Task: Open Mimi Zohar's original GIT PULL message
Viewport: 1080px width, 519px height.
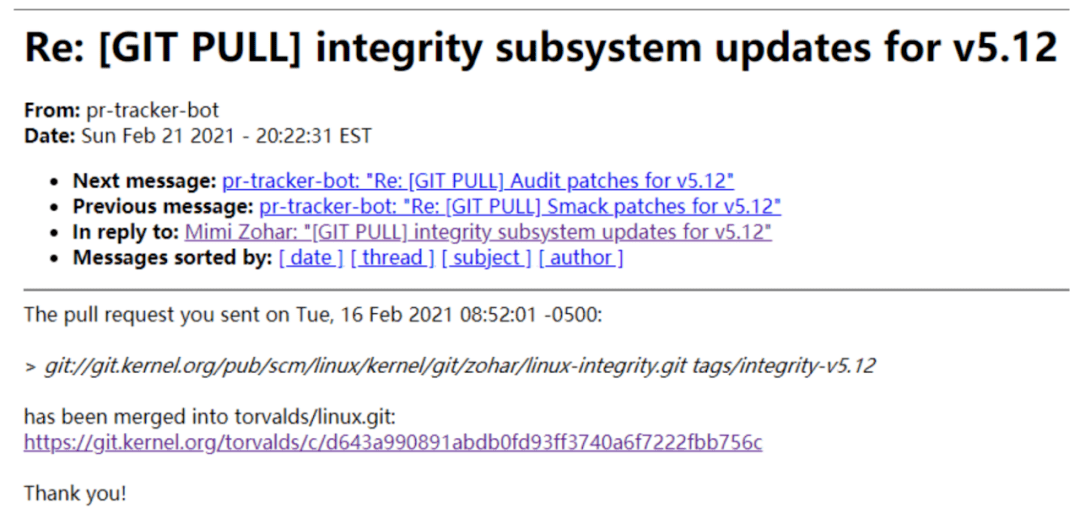Action: tap(478, 232)
